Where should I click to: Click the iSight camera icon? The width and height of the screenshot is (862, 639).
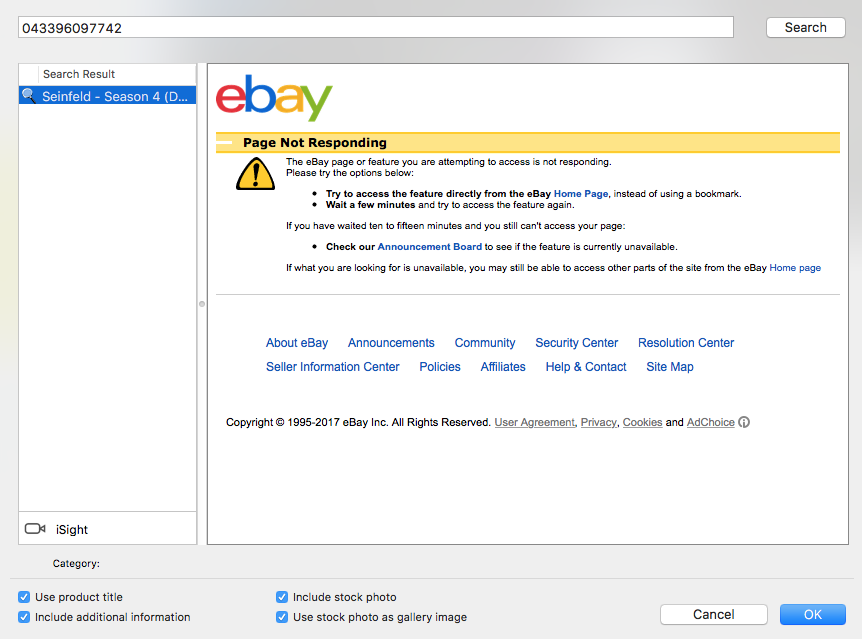point(35,529)
